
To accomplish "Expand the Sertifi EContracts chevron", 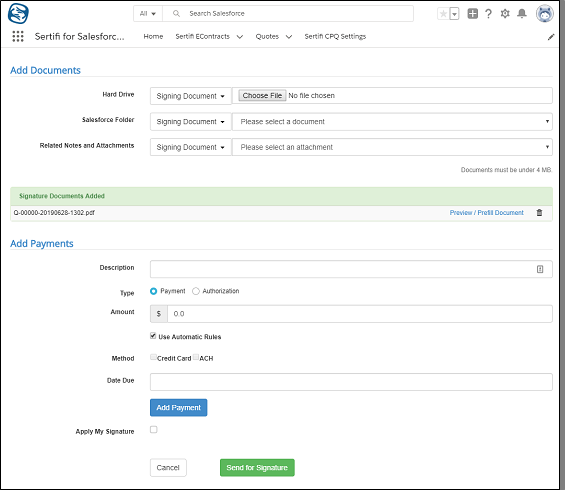I will [240, 37].
